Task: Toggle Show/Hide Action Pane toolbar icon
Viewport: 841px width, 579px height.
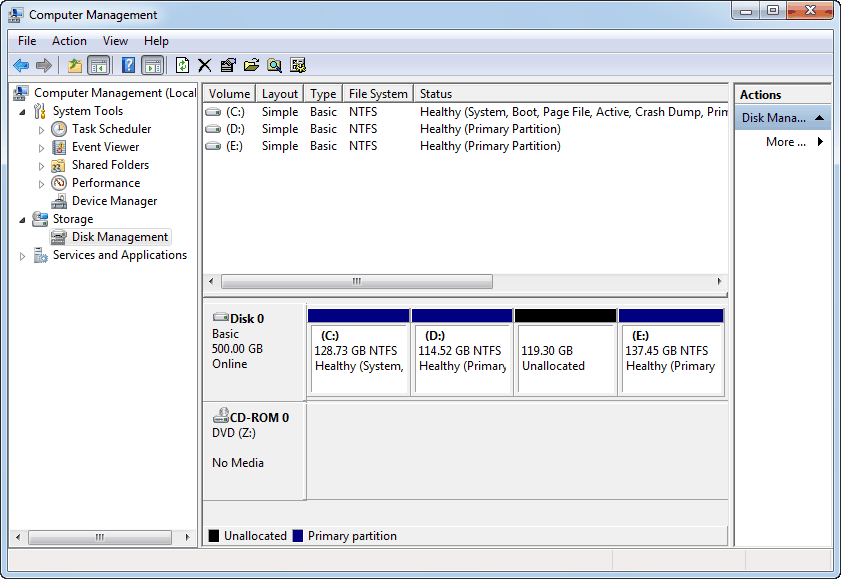Action: point(153,65)
